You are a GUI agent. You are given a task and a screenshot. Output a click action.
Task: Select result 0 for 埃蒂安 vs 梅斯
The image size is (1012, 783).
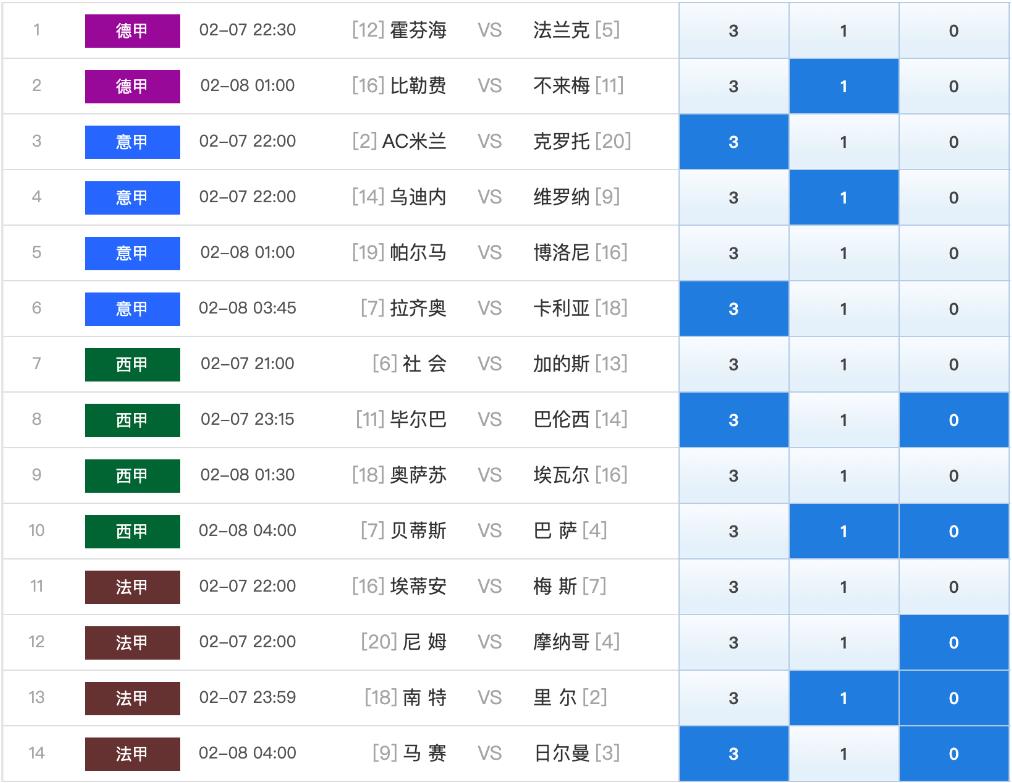coord(954,587)
